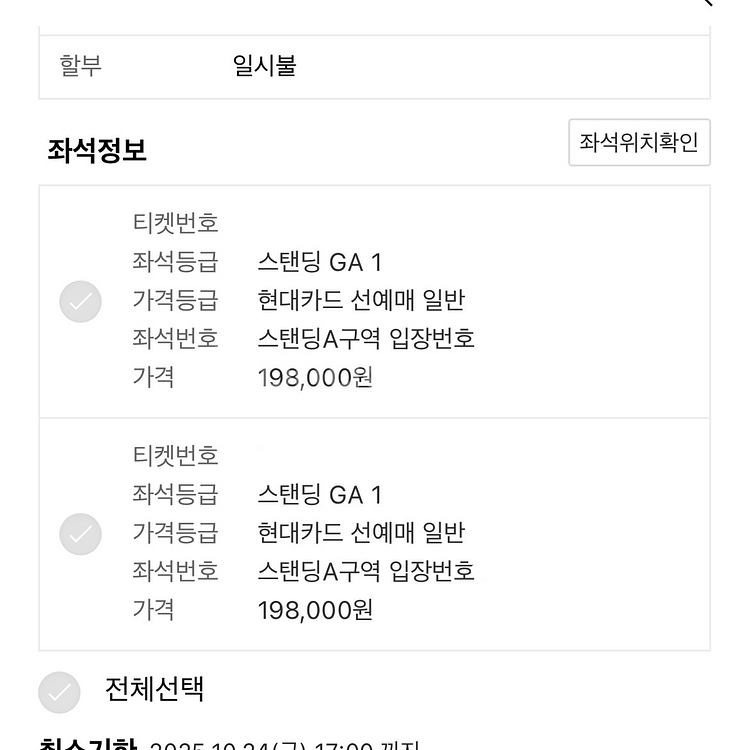Select second ticket's 스탠딩 GA 1 grade

pyautogui.click(x=320, y=495)
